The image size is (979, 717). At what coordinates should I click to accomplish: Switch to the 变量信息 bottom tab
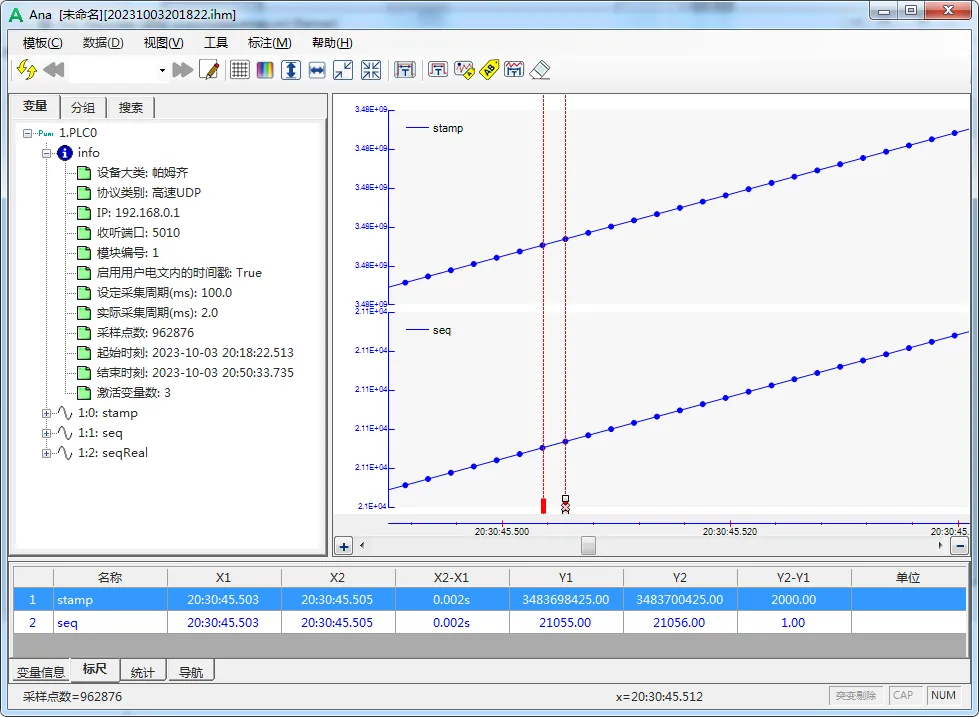pyautogui.click(x=41, y=672)
